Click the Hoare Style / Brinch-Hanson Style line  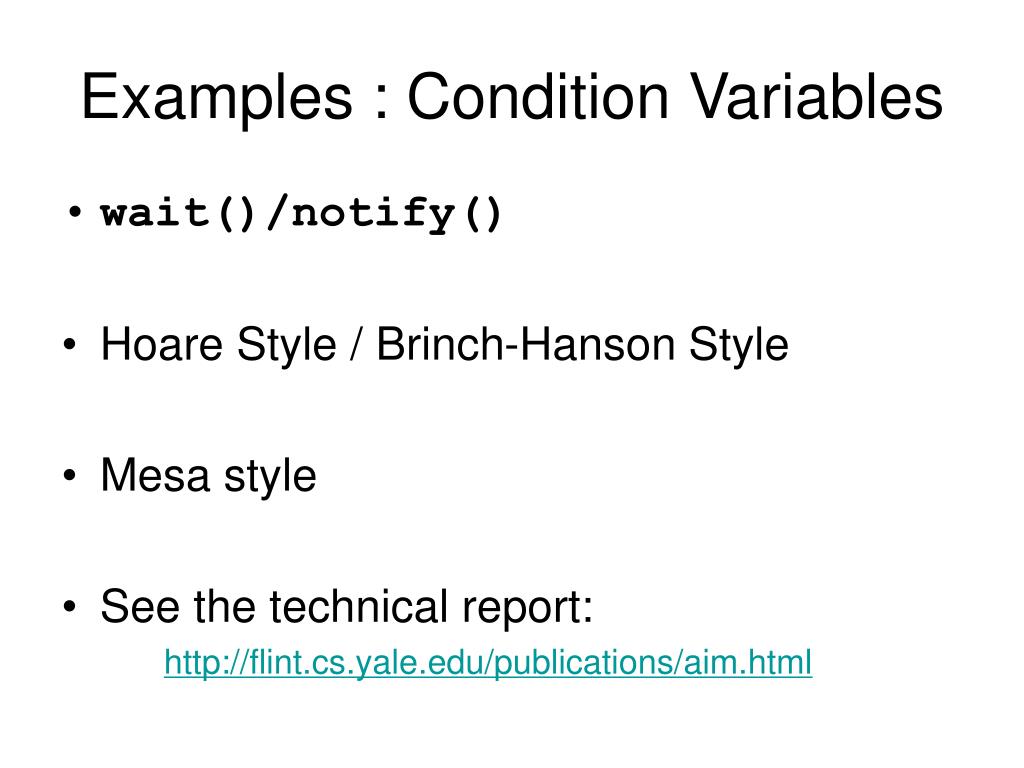click(444, 345)
